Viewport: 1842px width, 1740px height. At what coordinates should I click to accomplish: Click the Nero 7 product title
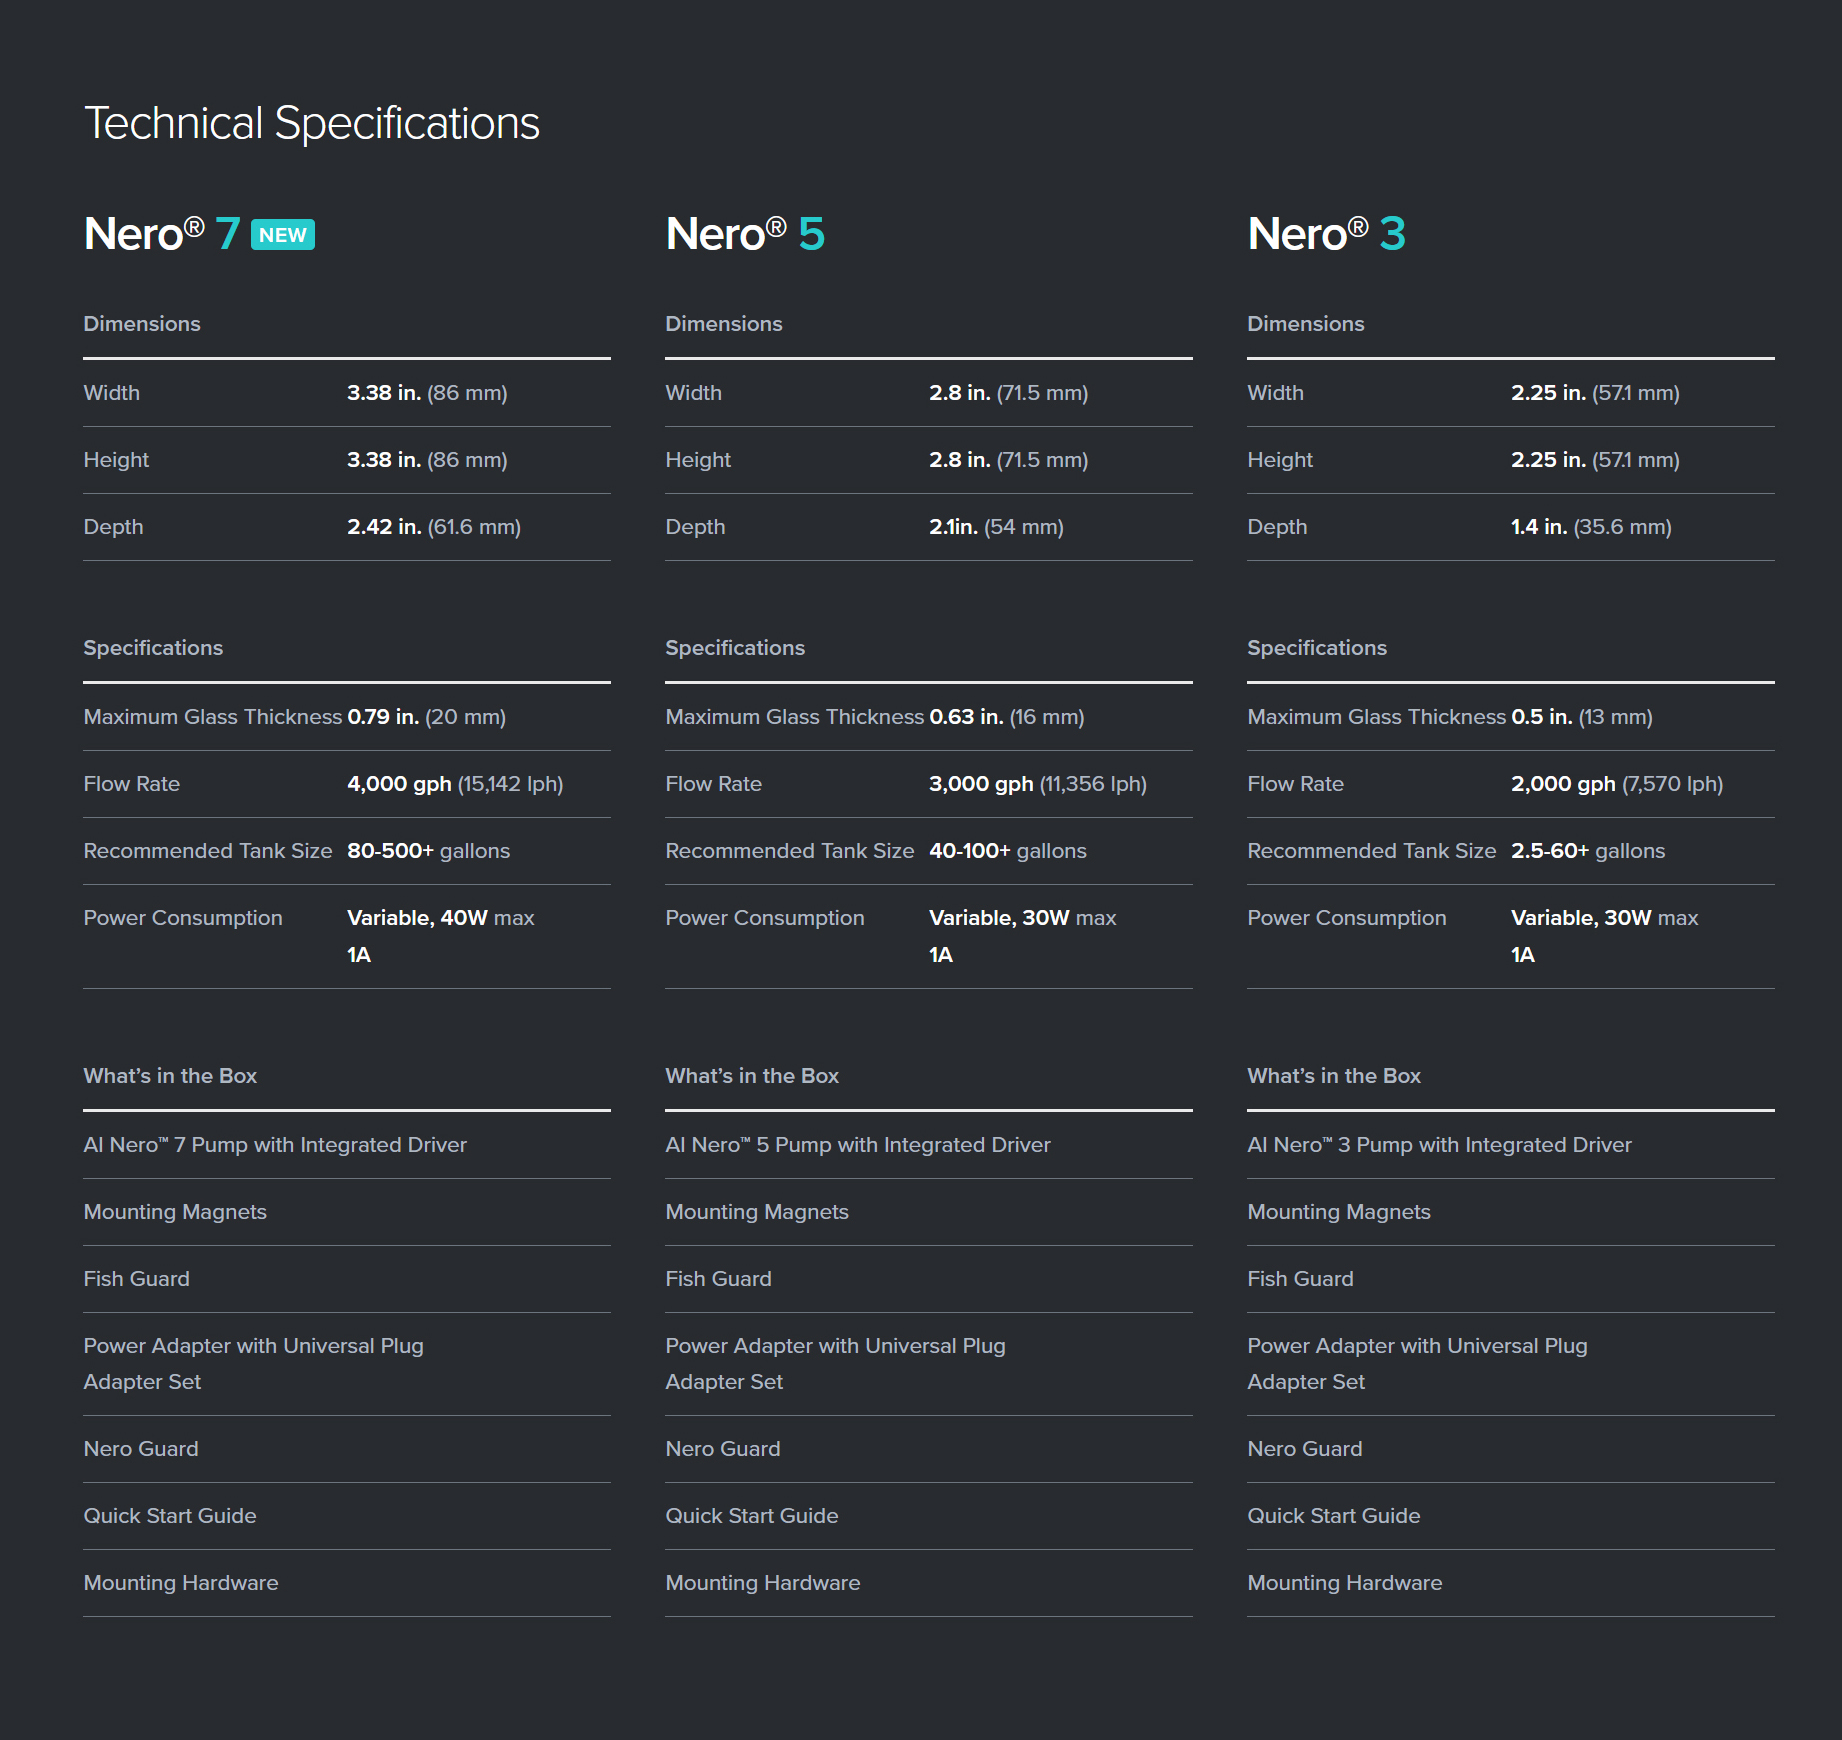click(162, 234)
